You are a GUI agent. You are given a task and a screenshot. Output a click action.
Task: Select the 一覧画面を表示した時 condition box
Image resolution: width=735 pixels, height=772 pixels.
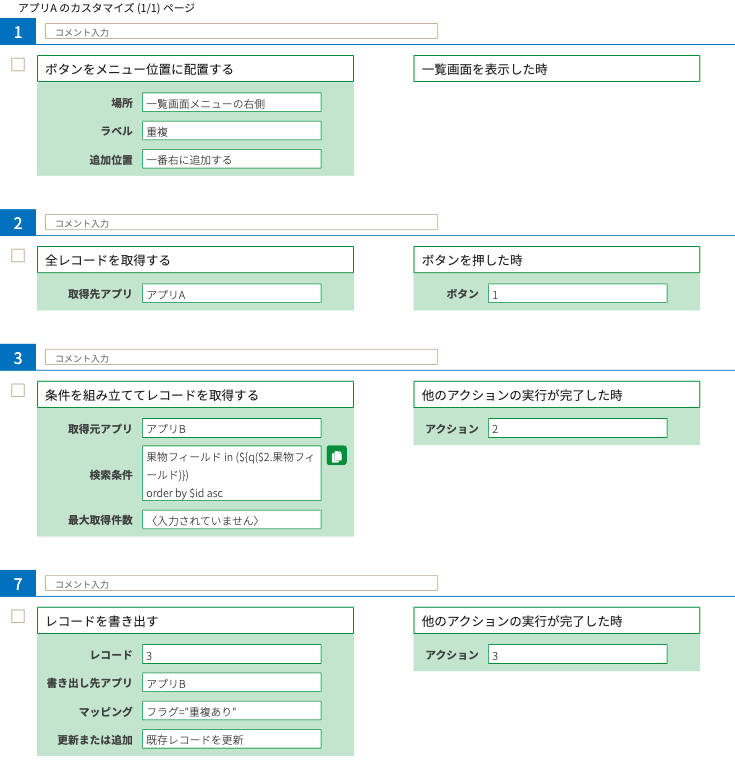click(x=557, y=69)
